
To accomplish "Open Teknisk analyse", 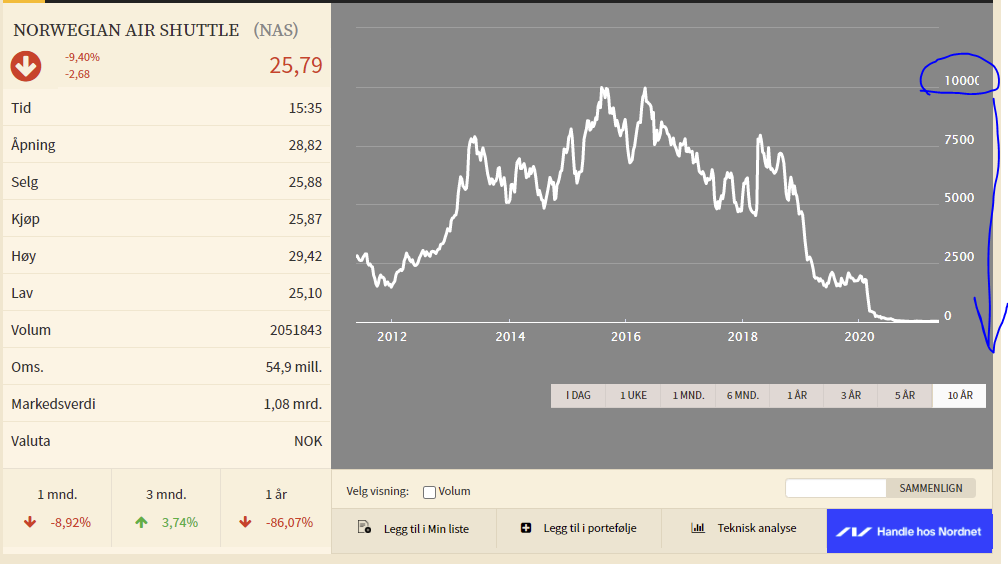I will [744, 528].
